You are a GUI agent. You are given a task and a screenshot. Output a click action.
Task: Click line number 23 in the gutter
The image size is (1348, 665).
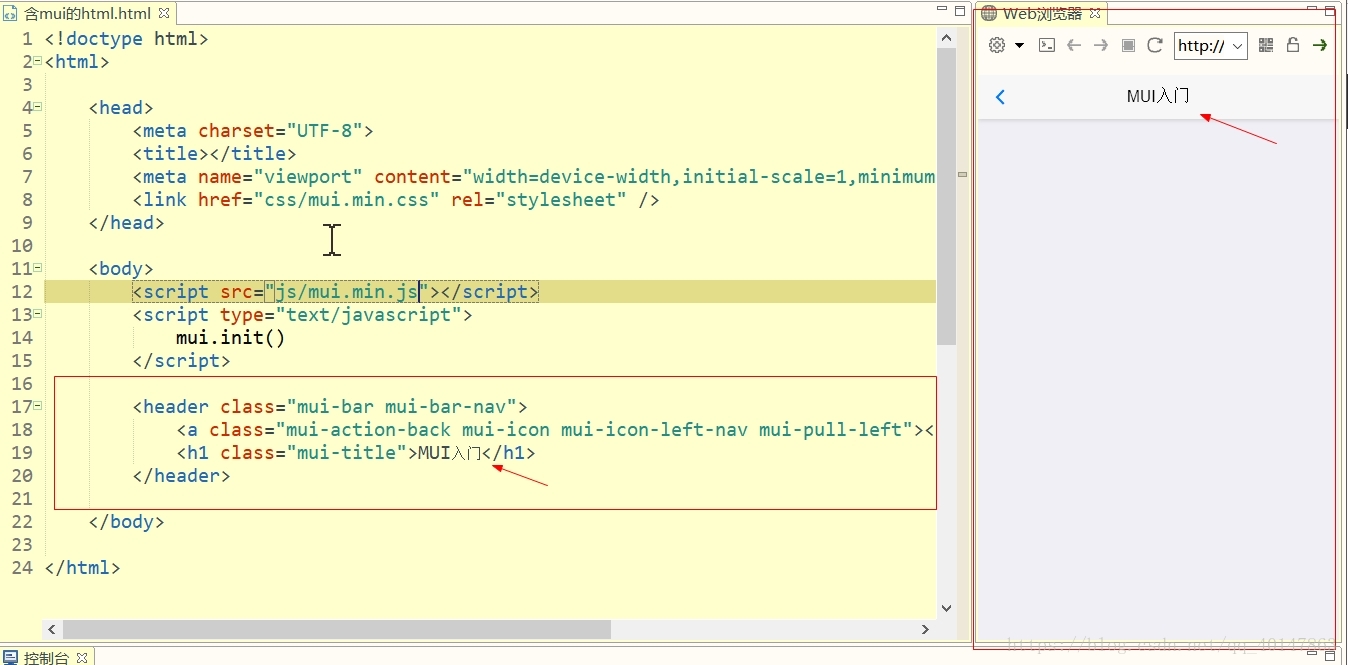[22, 545]
